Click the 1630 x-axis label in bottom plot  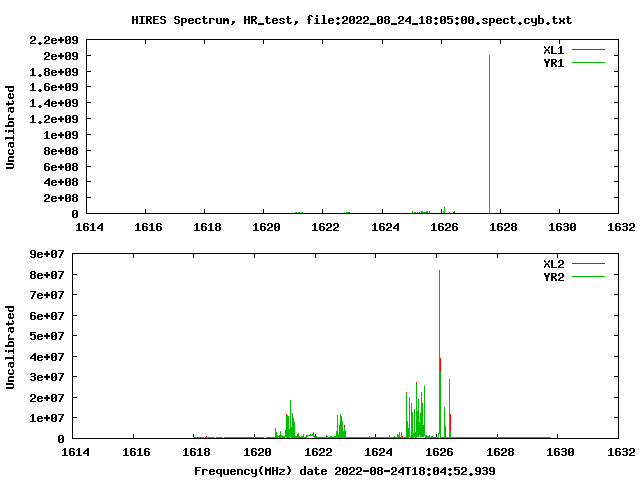click(x=560, y=452)
